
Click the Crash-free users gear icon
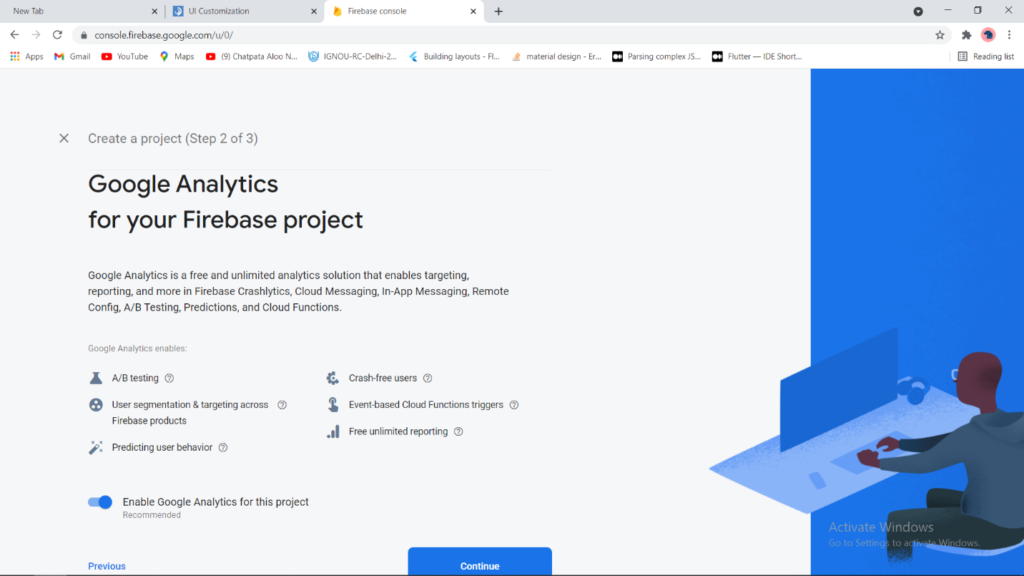pos(333,378)
